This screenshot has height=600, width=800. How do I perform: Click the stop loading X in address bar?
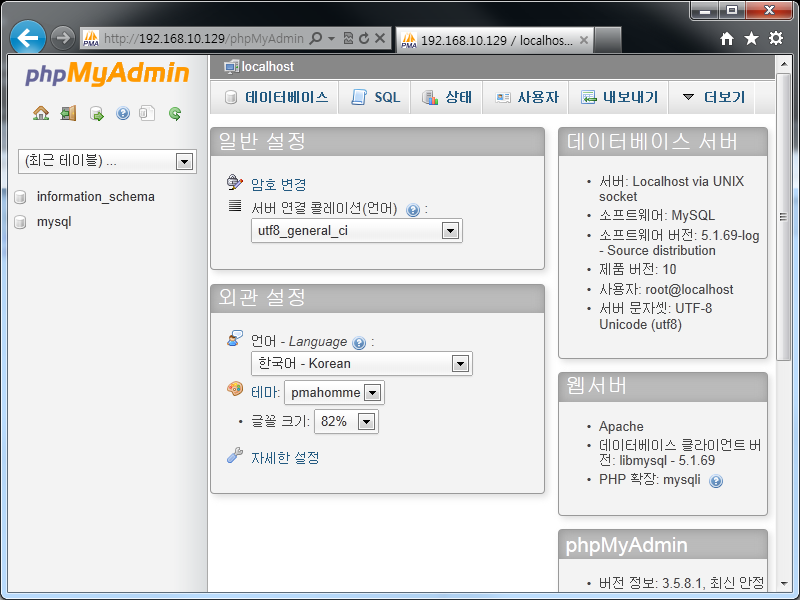click(x=380, y=38)
